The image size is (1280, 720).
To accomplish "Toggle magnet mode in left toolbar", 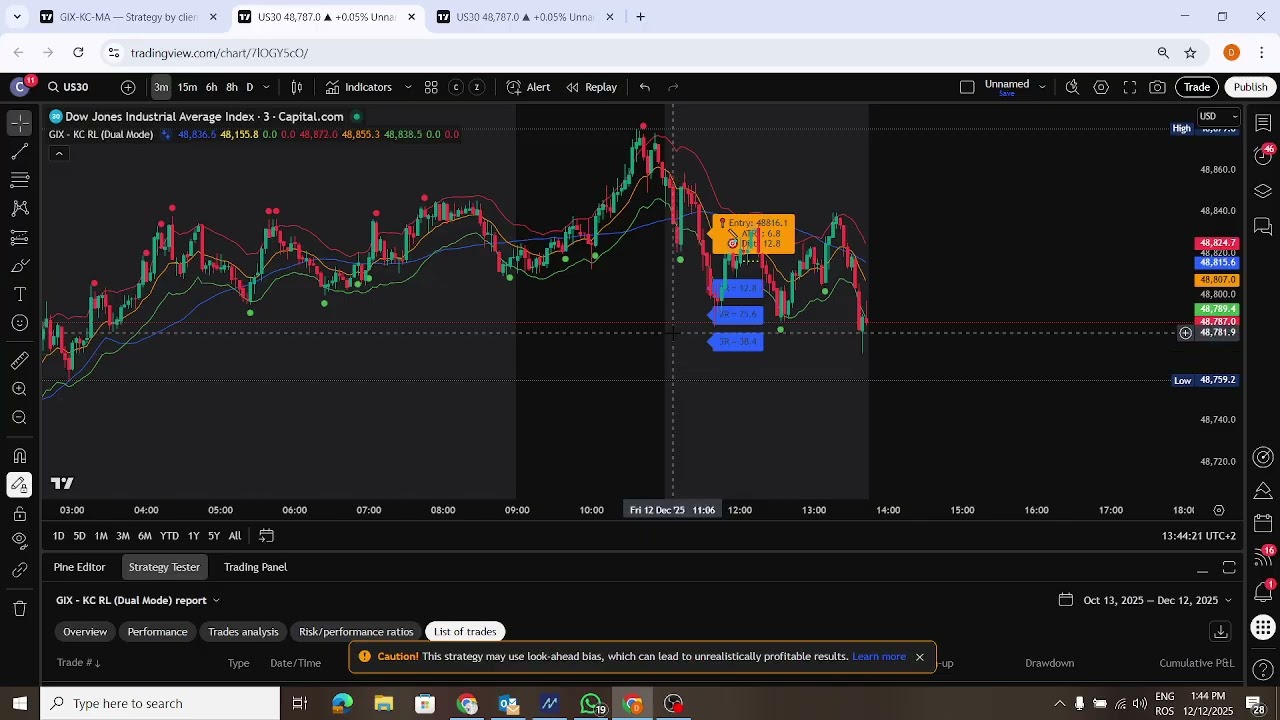I will [x=19, y=456].
